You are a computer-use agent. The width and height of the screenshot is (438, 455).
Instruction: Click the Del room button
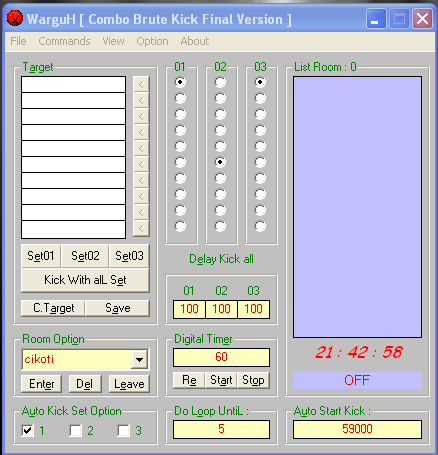coord(85,384)
